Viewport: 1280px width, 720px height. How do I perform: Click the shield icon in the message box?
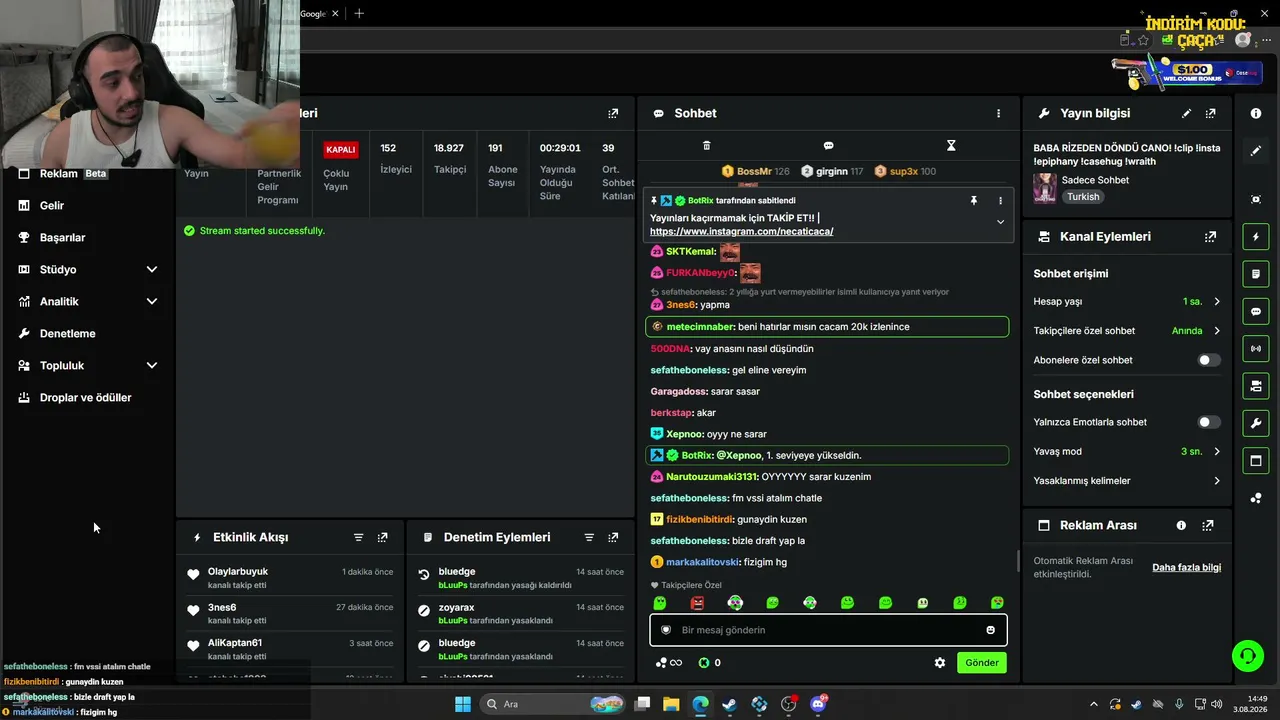pyautogui.click(x=666, y=630)
